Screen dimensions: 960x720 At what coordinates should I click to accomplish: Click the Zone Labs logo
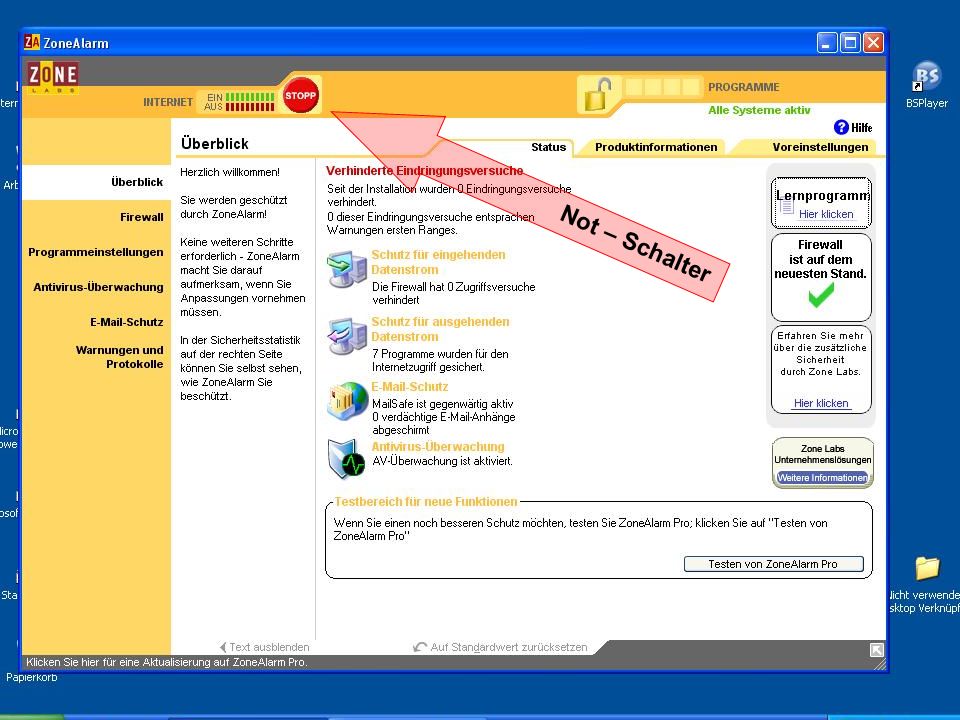pyautogui.click(x=53, y=77)
